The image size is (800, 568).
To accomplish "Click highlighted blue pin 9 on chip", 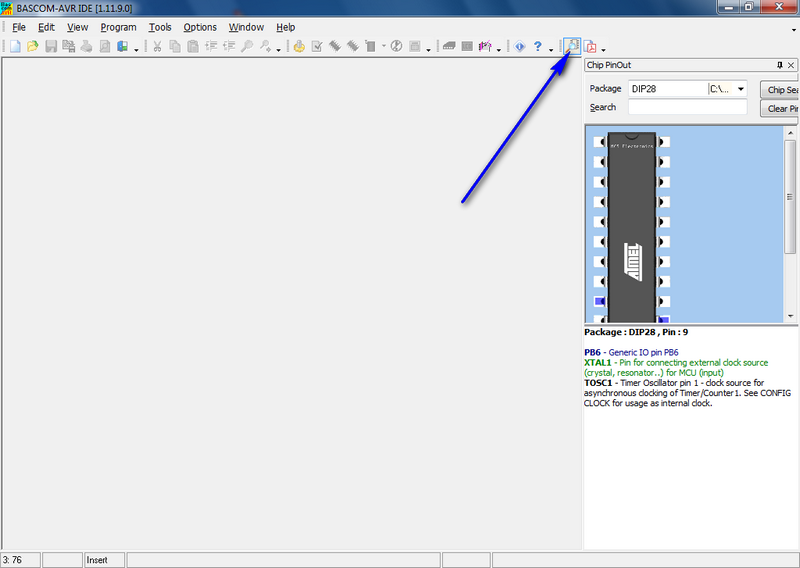I will [600, 302].
